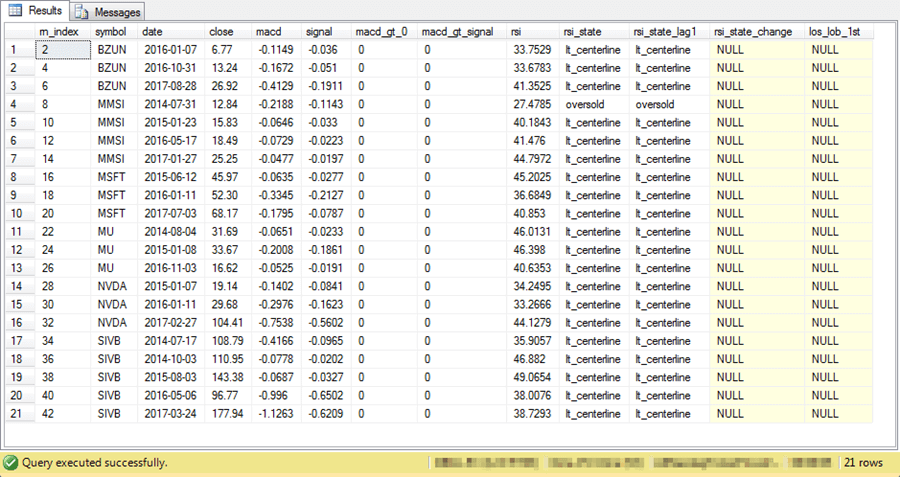
Task: Select the macd_gt_signal column header
Action: pyautogui.click(x=461, y=32)
